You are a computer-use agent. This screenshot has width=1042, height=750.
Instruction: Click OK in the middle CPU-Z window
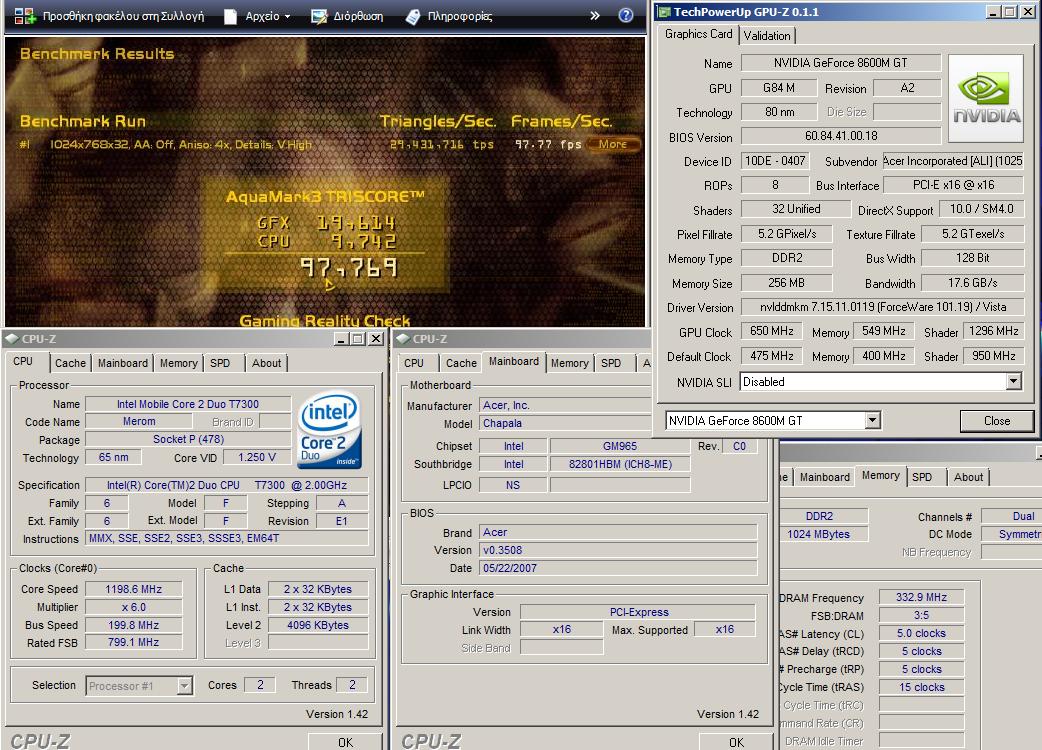click(x=736, y=742)
